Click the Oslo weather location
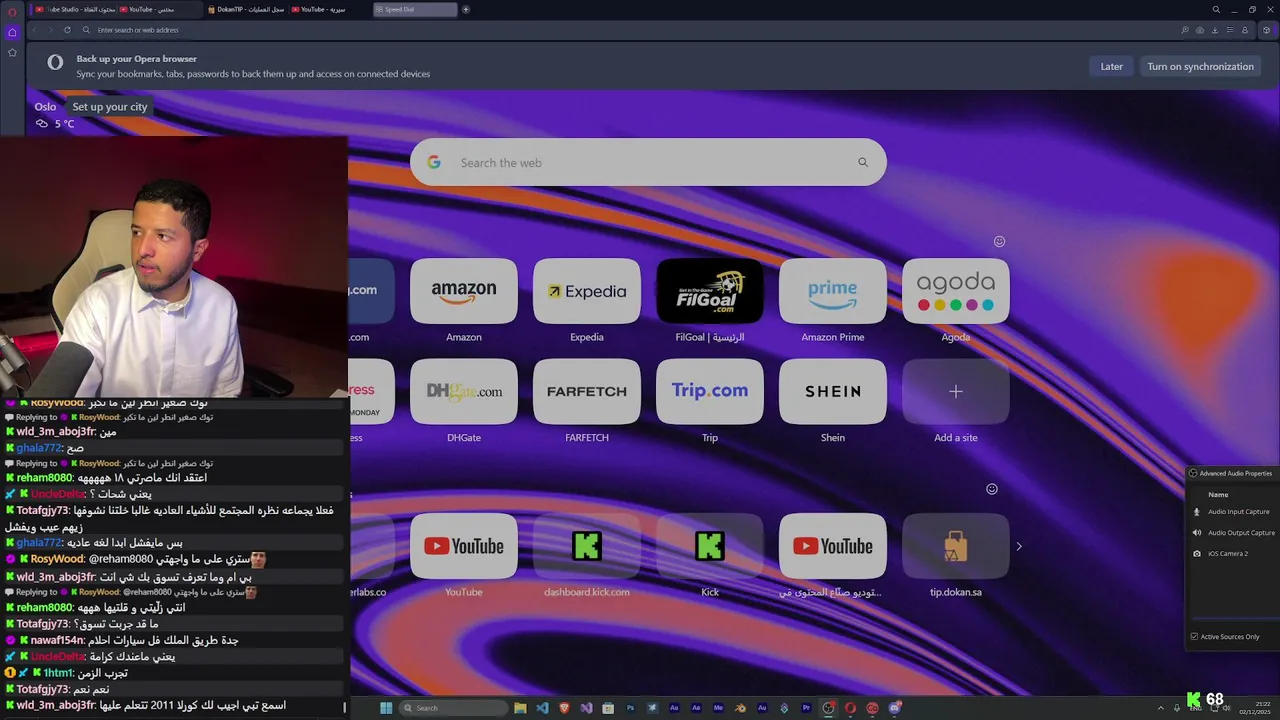The width and height of the screenshot is (1280, 720). (x=45, y=107)
